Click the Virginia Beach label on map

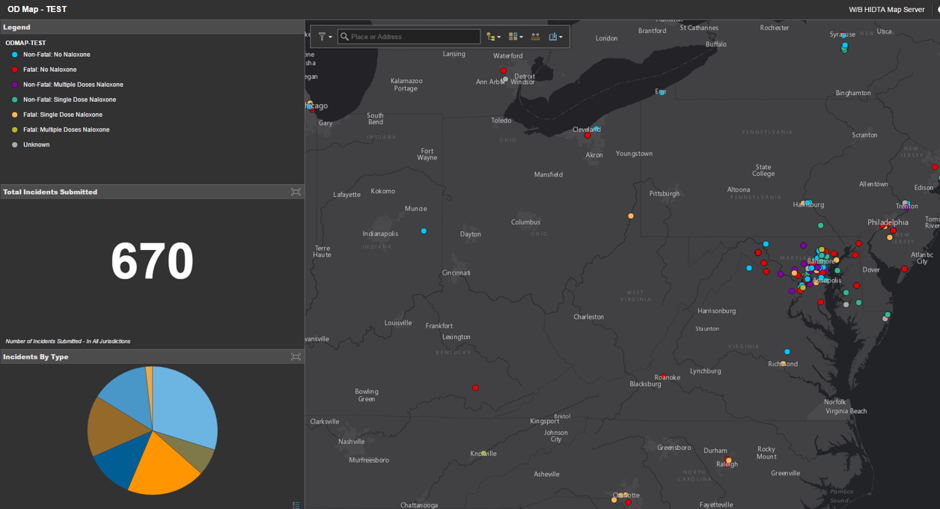tap(846, 411)
